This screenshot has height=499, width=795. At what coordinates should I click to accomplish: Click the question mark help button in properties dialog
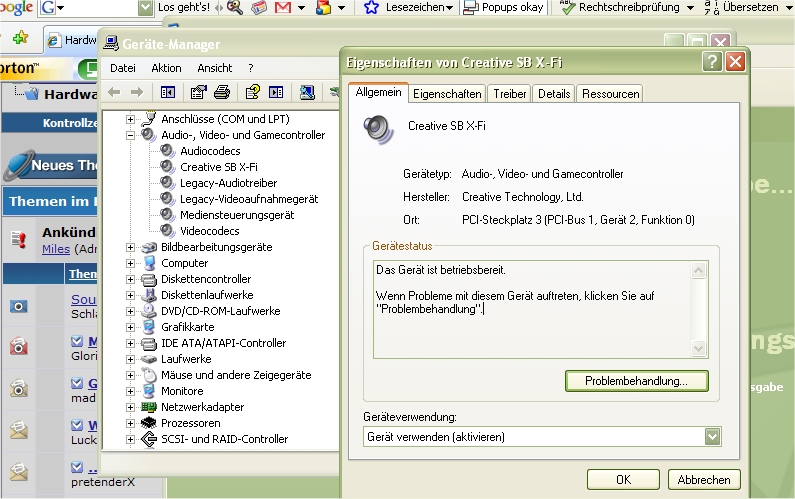click(712, 61)
